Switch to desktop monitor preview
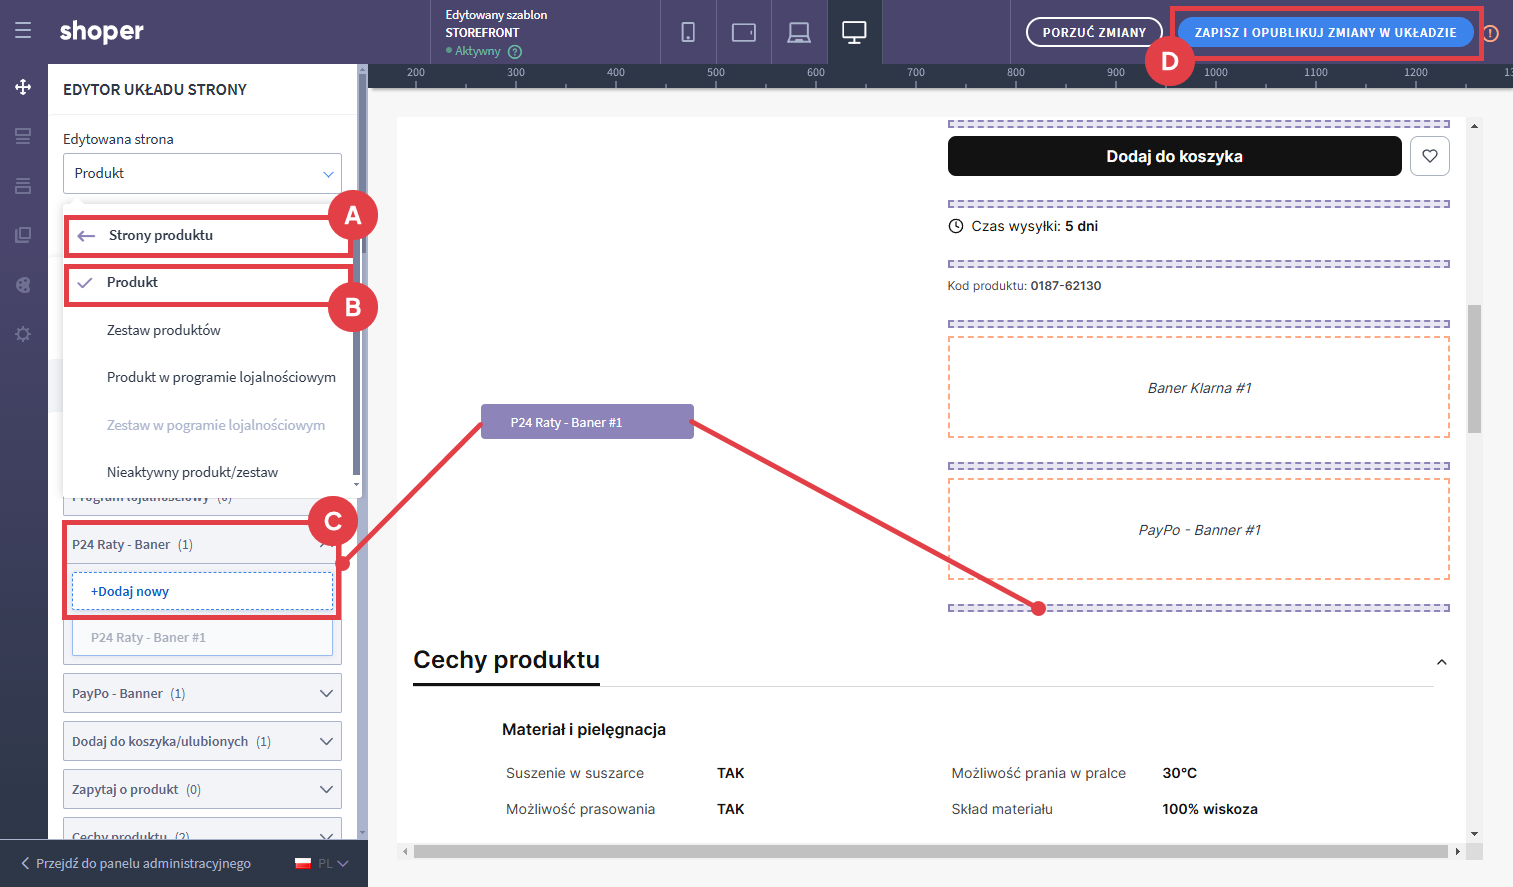The height and width of the screenshot is (887, 1513). (x=854, y=32)
